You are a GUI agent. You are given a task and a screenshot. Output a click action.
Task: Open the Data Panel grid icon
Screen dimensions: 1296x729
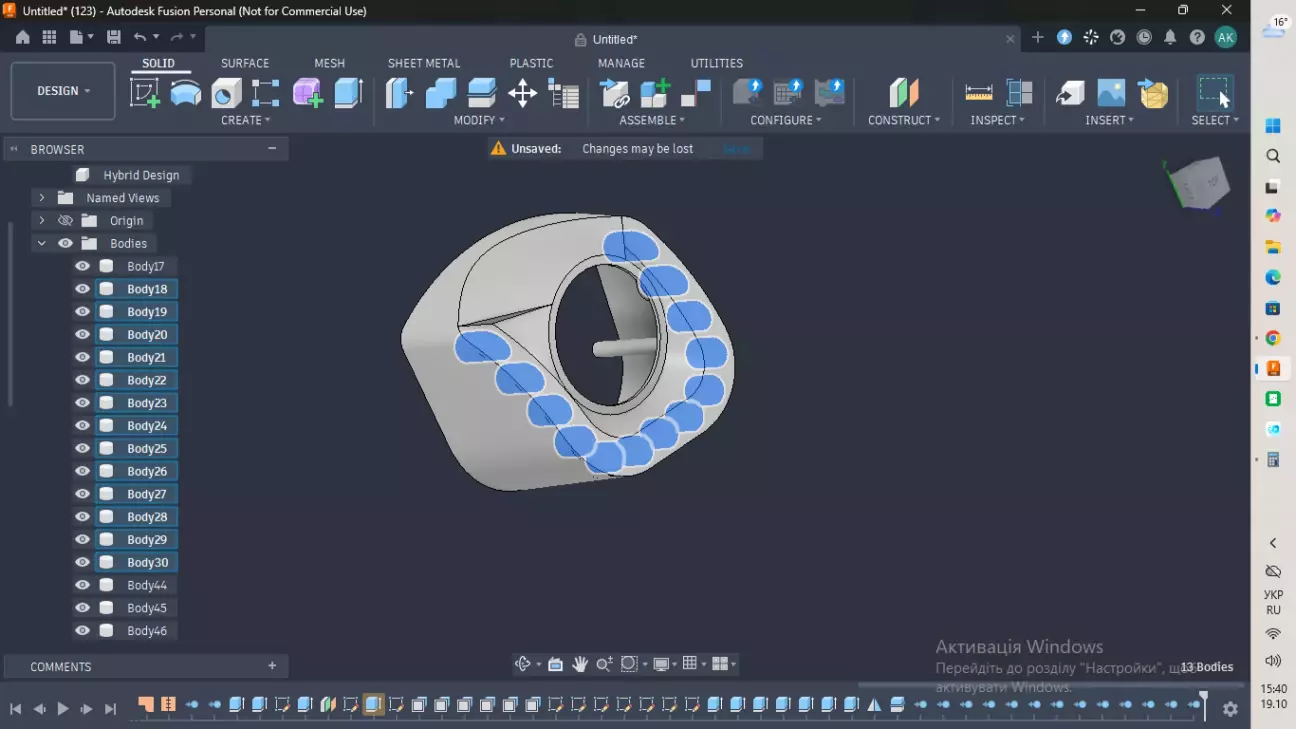pyautogui.click(x=49, y=37)
